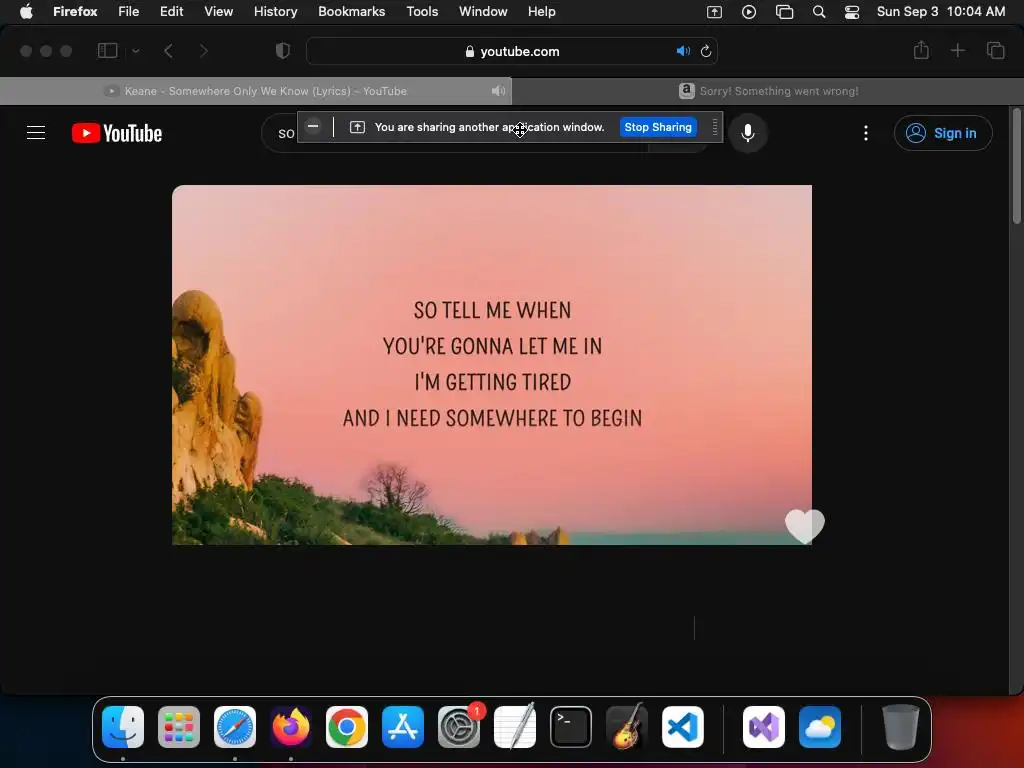The image size is (1024, 768).
Task: Mute audio via address bar speaker icon
Action: pyautogui.click(x=683, y=51)
